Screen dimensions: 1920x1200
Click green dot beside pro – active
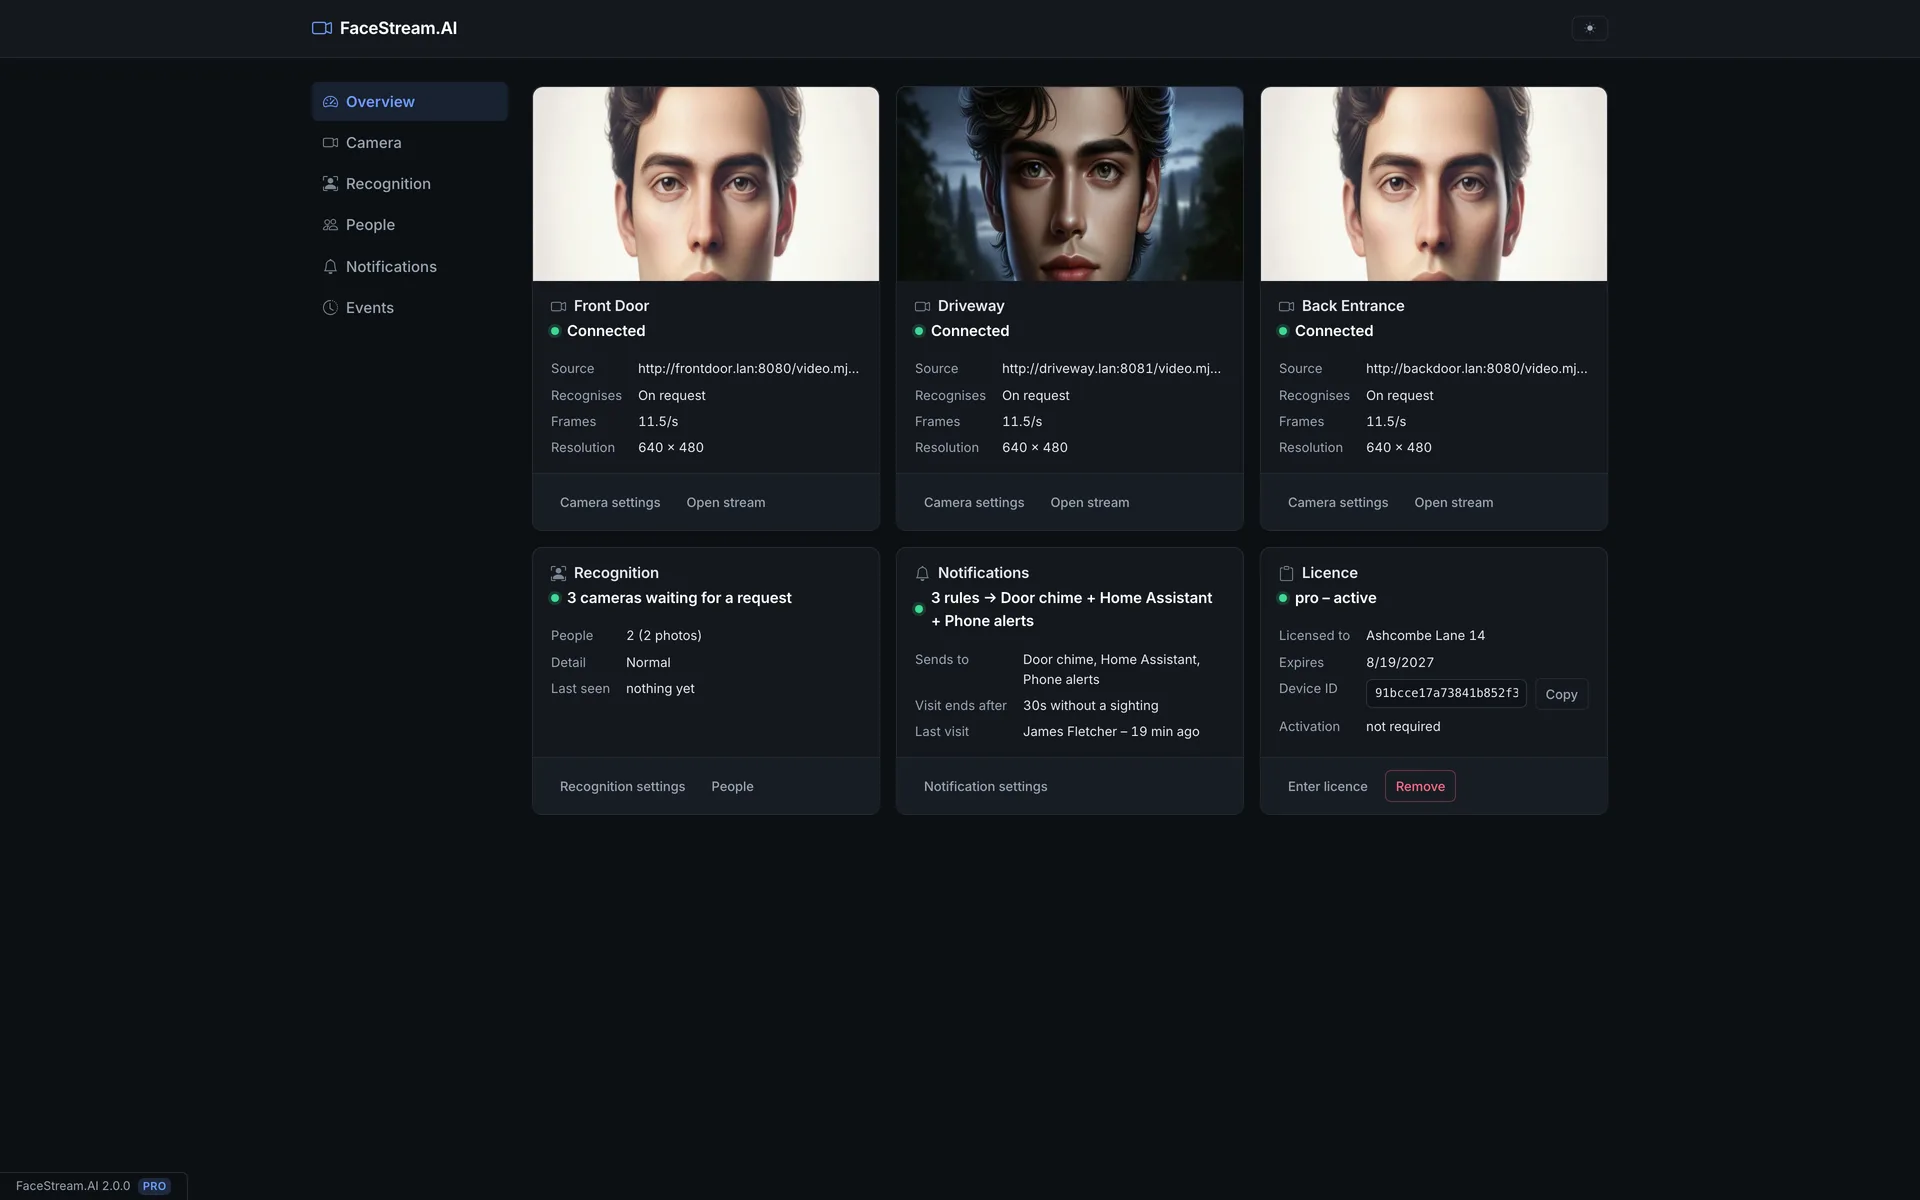click(x=1283, y=598)
